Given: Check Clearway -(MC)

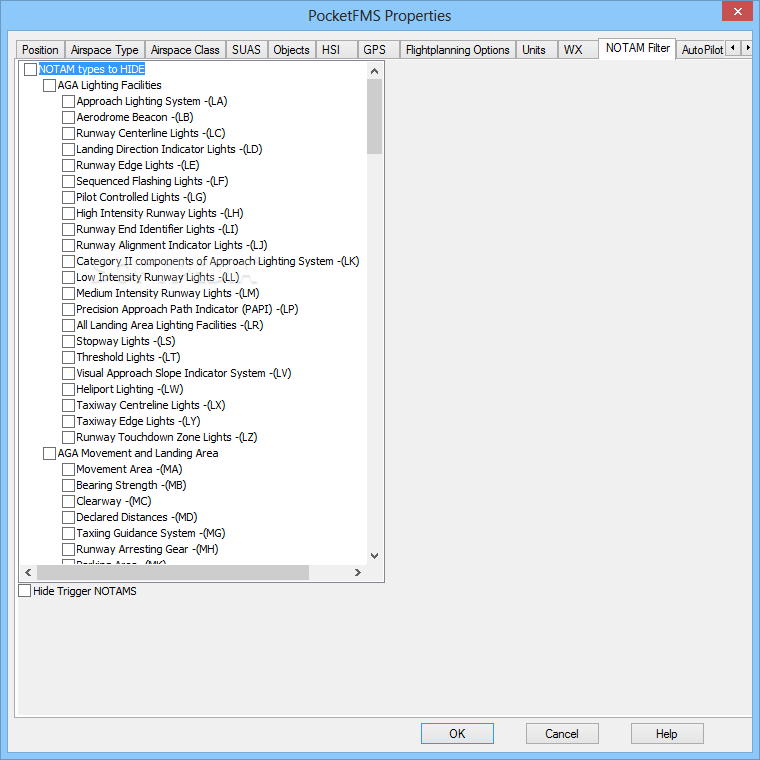Looking at the screenshot, I should click(x=68, y=501).
